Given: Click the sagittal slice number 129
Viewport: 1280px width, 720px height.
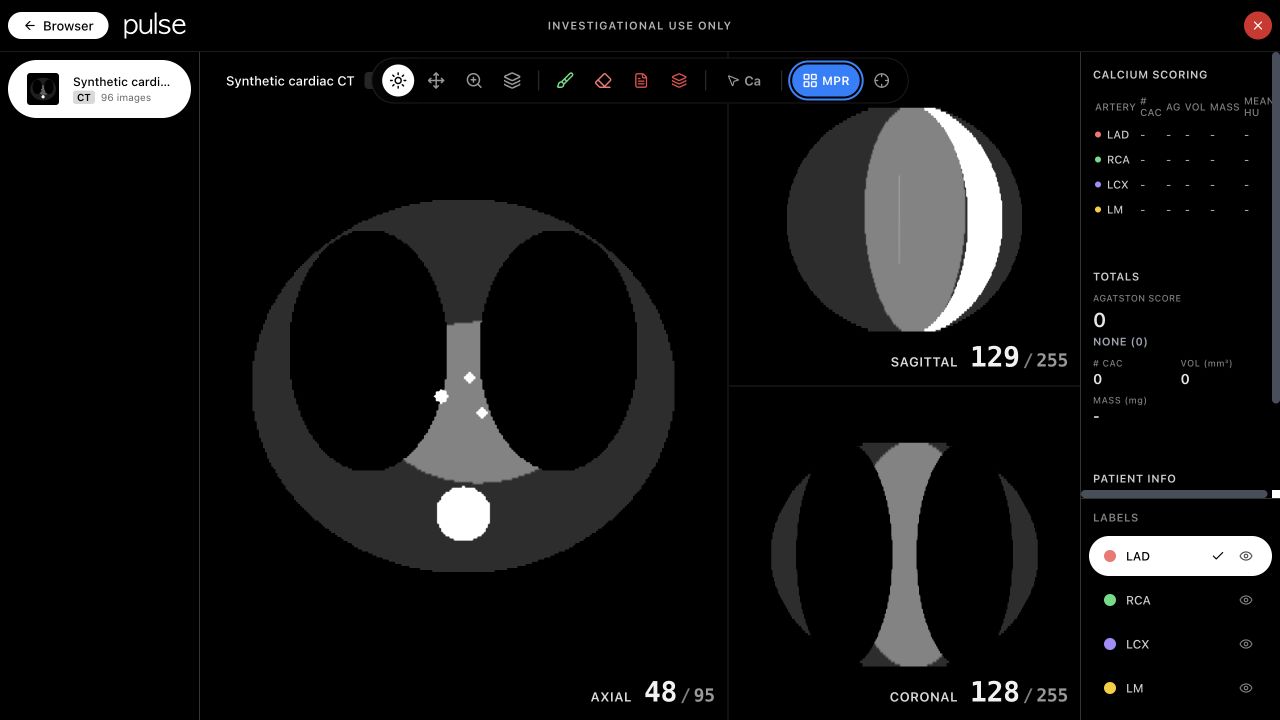Looking at the screenshot, I should click(995, 357).
